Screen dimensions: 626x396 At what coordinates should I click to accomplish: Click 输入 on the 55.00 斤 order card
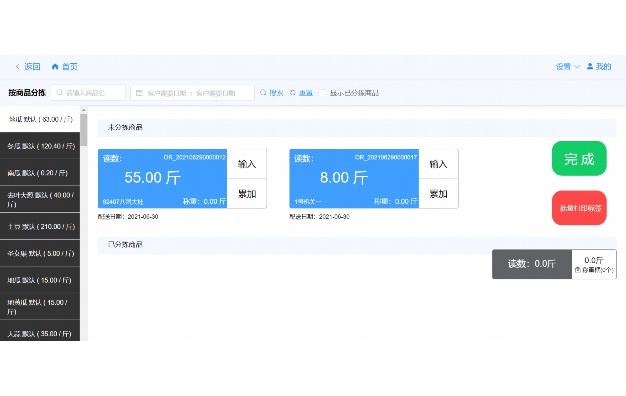247,164
